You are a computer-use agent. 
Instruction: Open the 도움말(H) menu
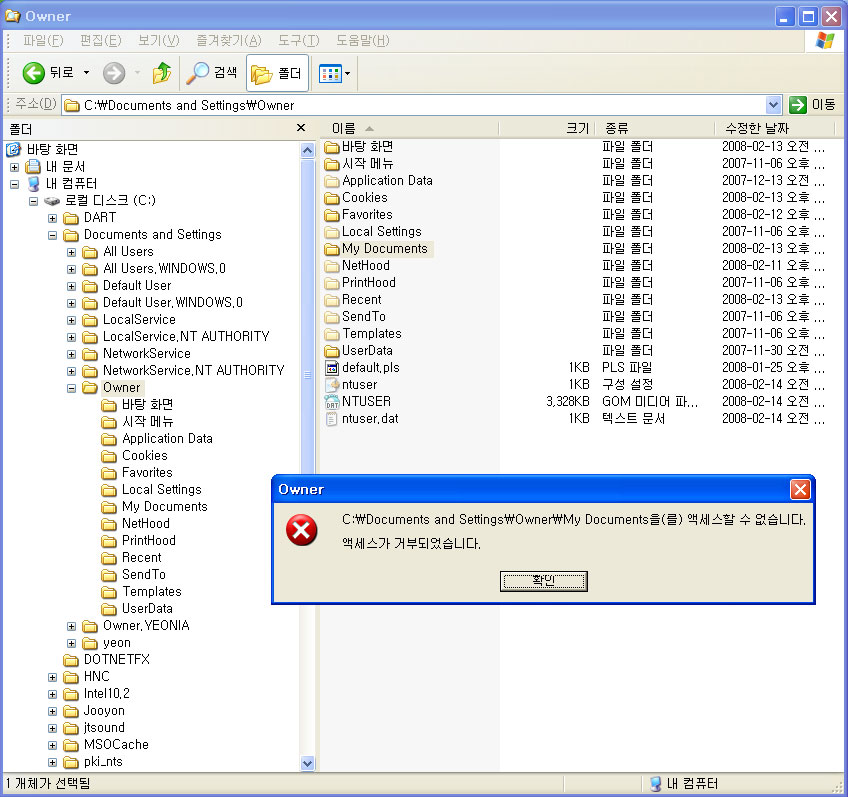point(362,41)
